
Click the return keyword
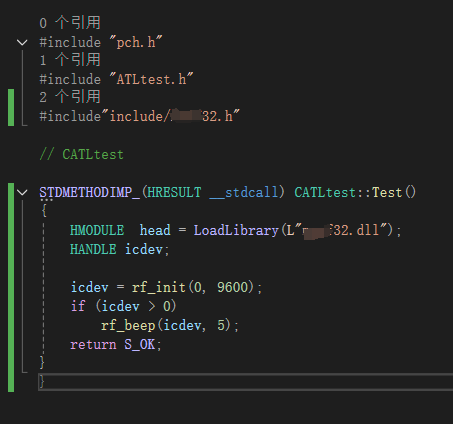pos(93,344)
